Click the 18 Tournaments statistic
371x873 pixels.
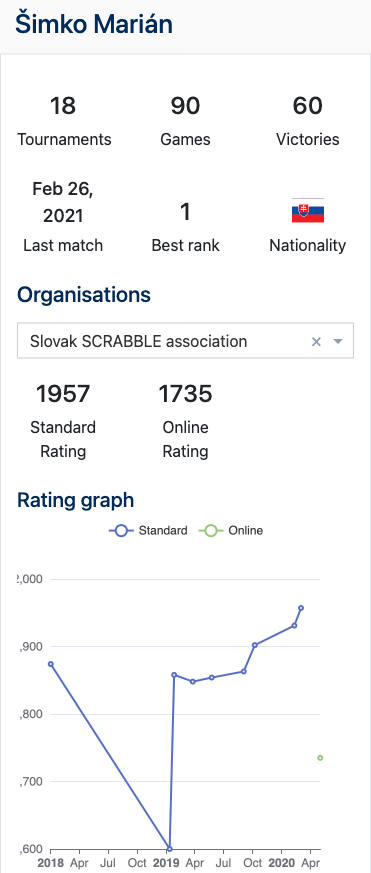[64, 121]
